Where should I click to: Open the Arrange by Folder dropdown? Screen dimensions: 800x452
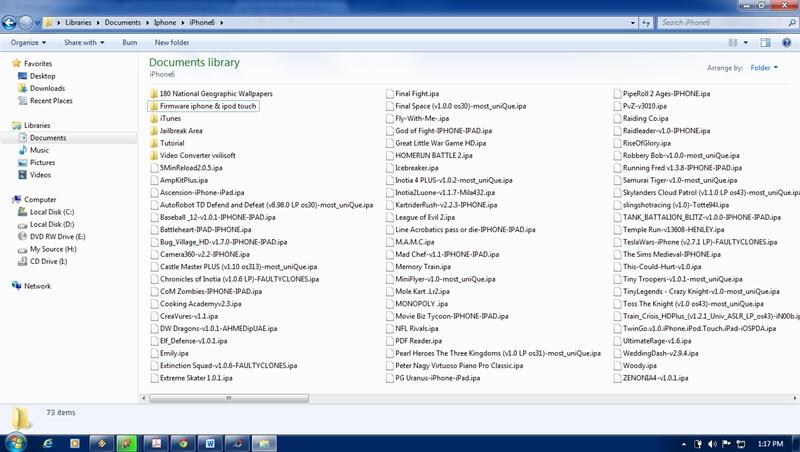point(764,67)
